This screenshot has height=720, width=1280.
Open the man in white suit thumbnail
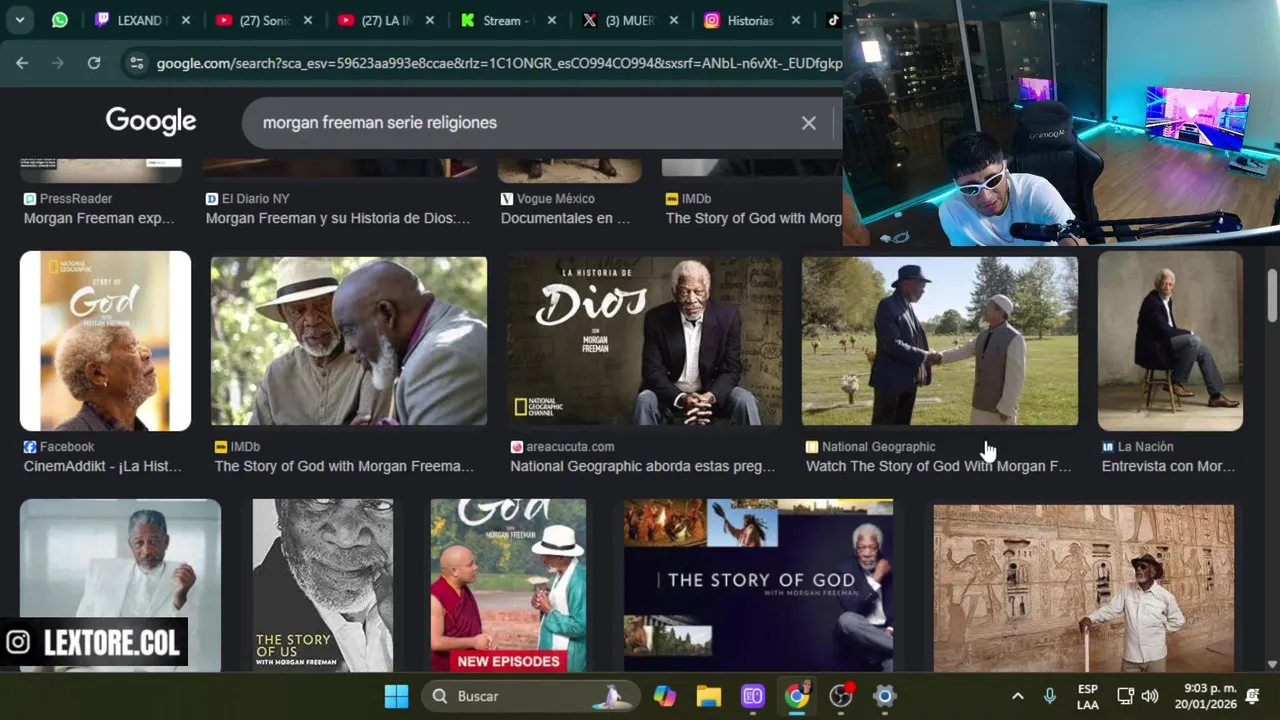pos(120,586)
